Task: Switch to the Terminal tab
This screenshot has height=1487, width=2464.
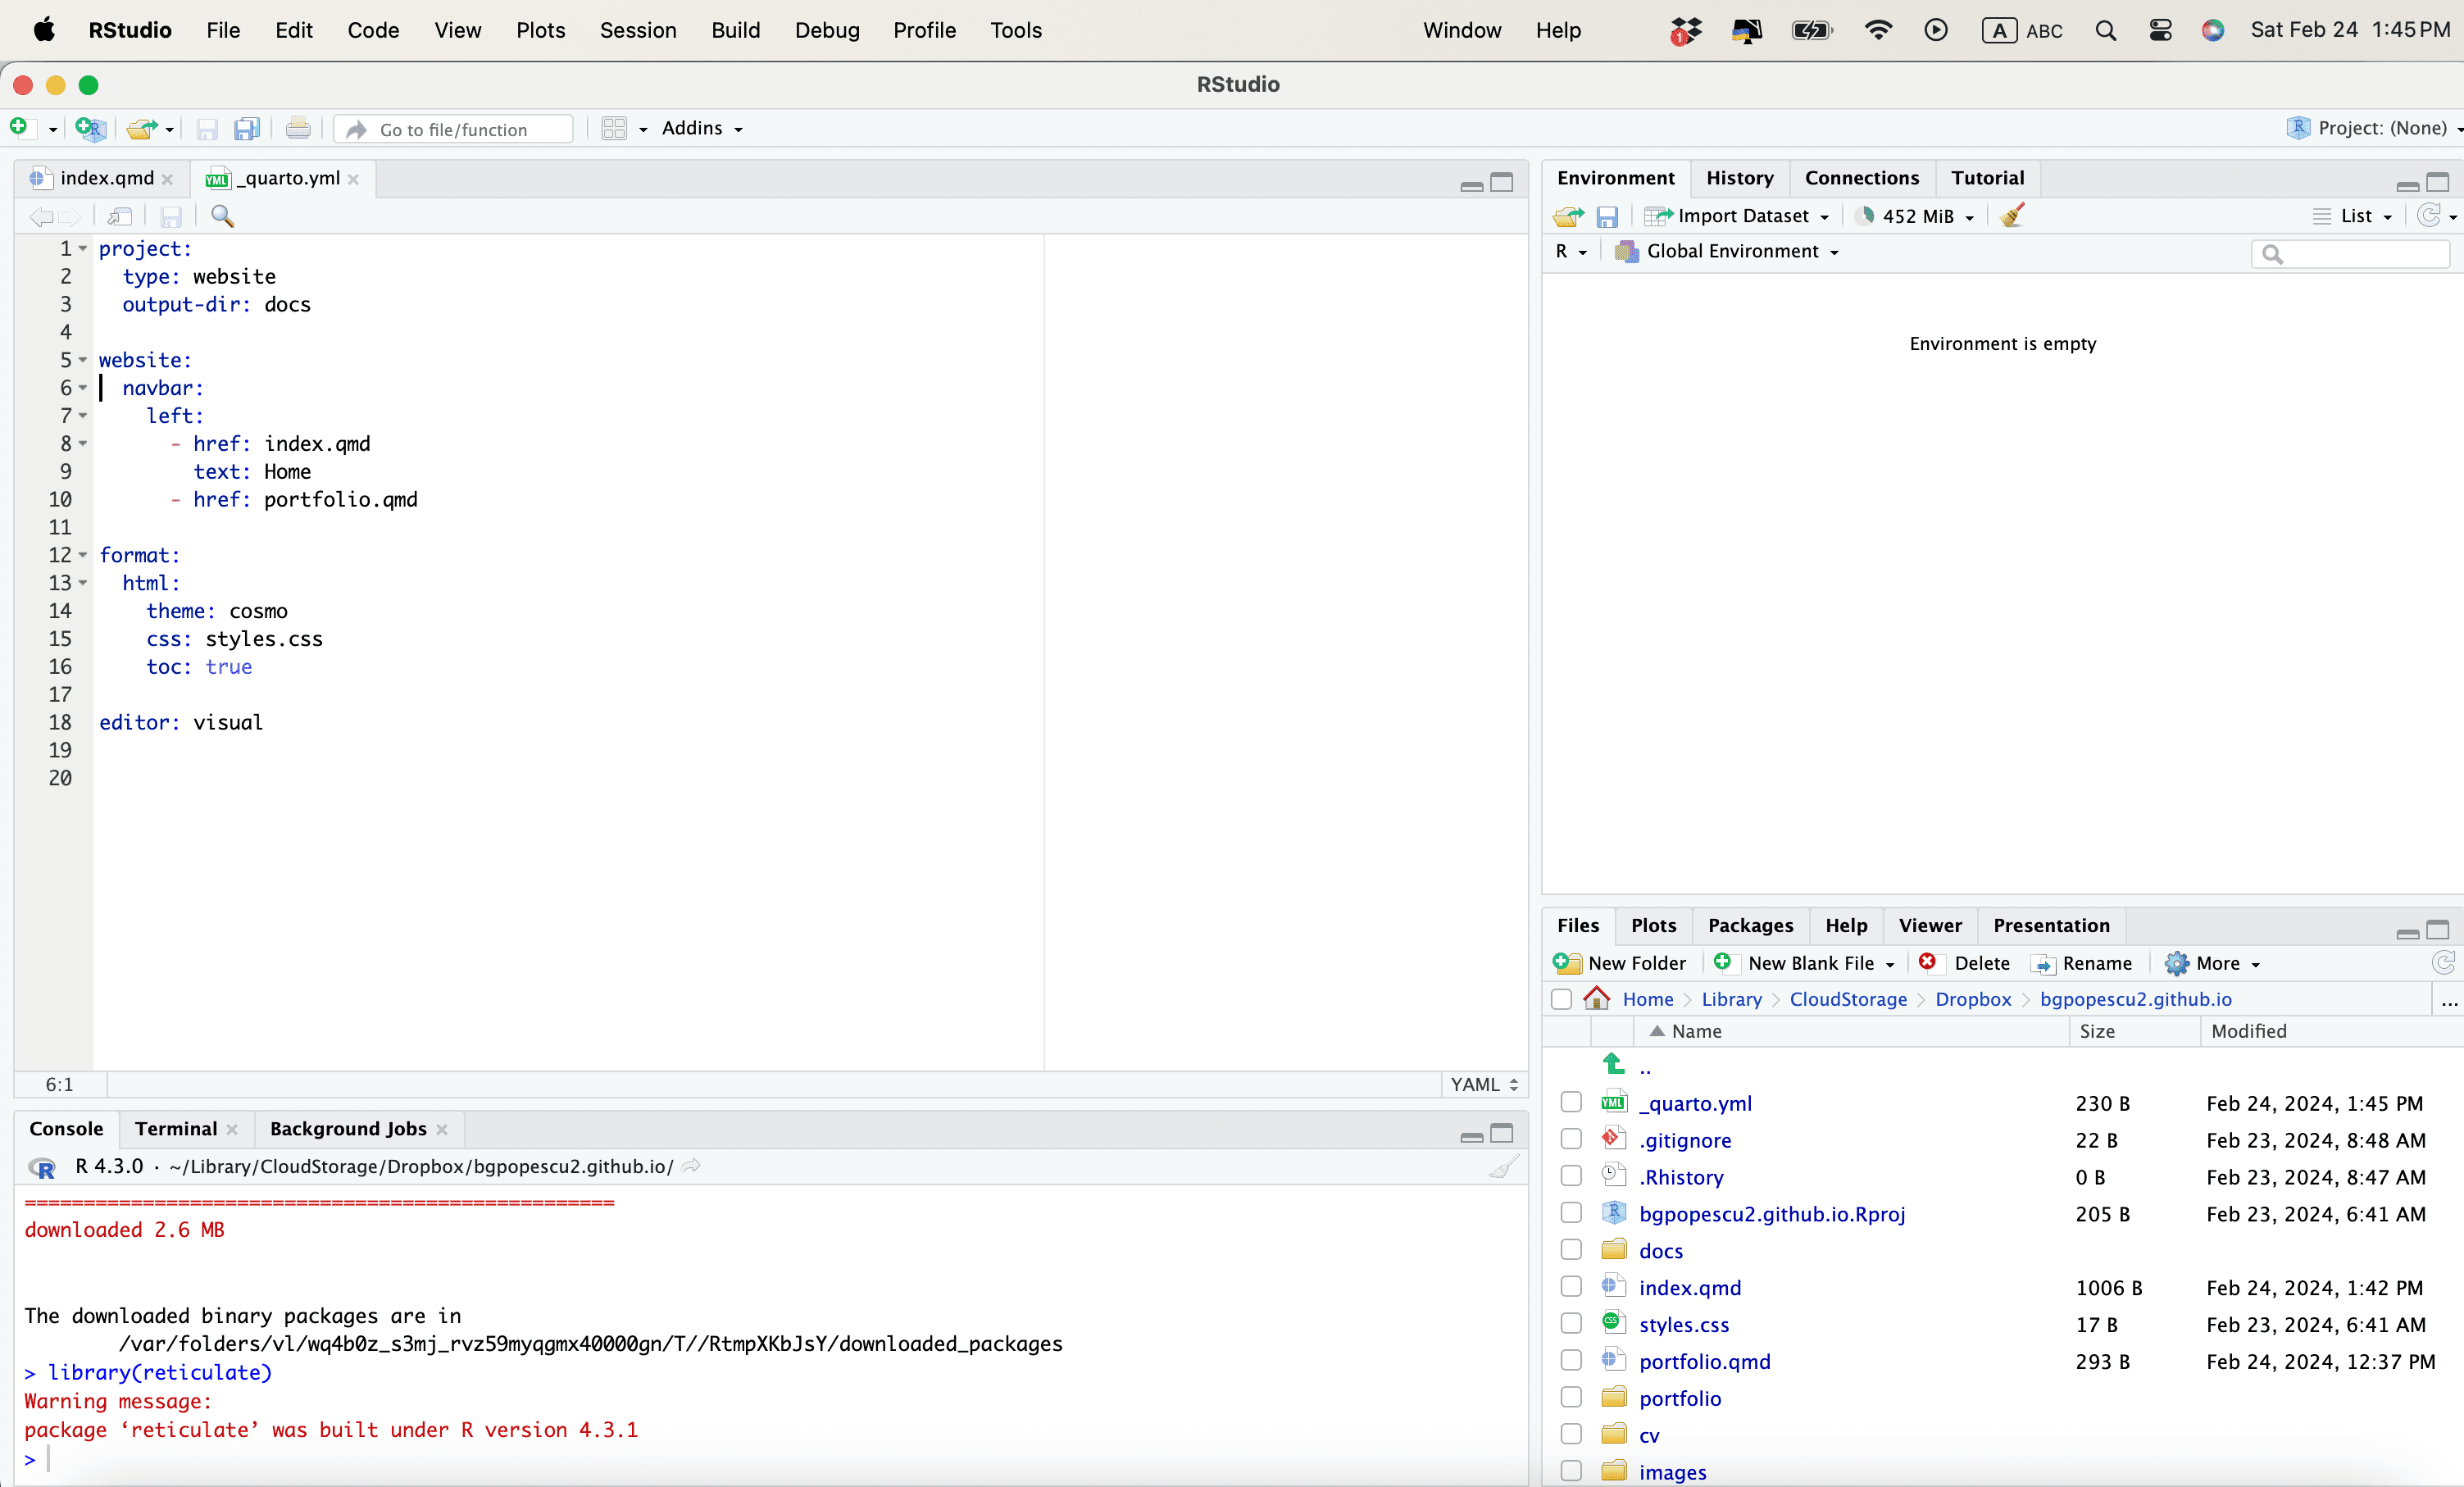Action: (176, 1129)
